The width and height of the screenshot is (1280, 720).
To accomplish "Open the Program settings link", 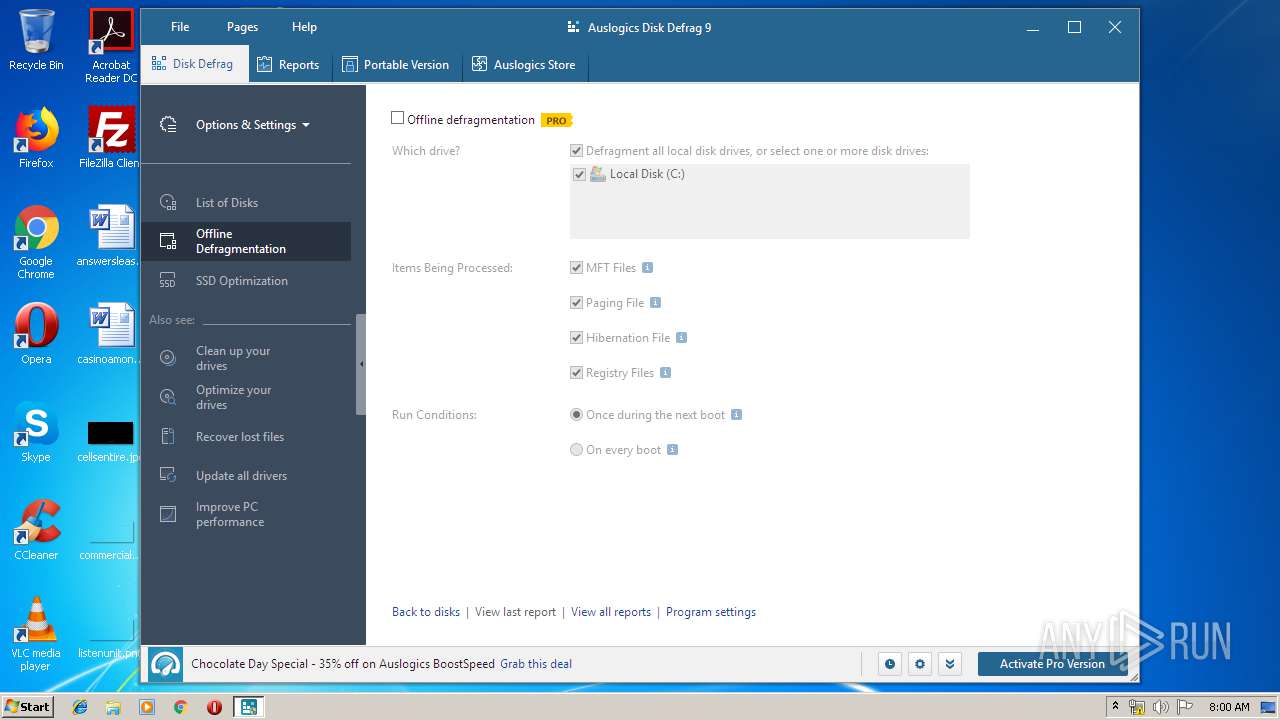I will tap(711, 612).
